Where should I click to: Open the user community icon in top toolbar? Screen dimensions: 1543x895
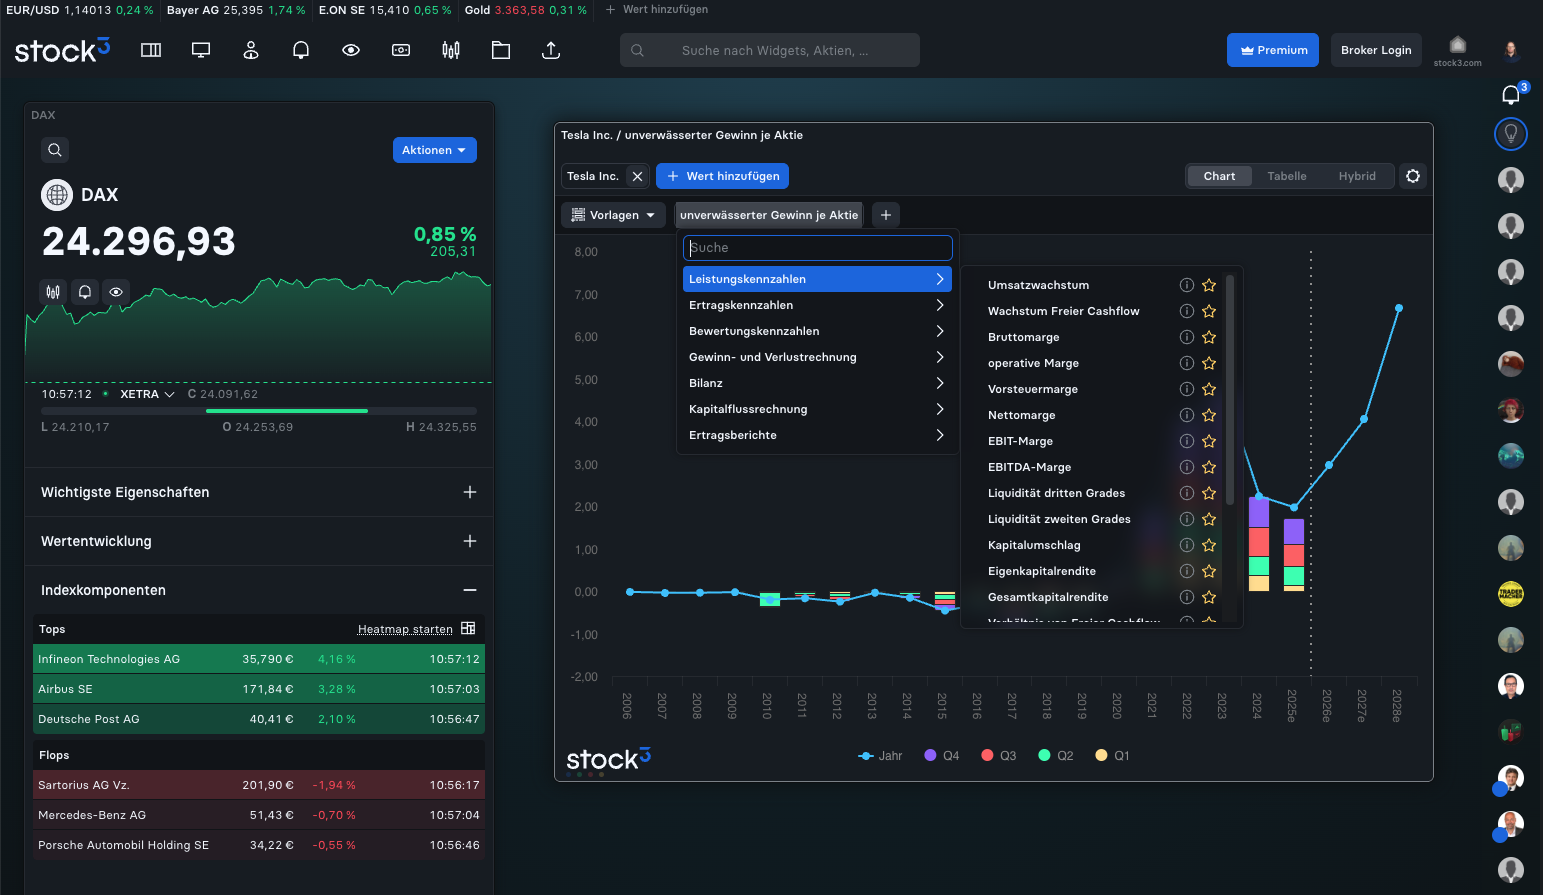[251, 50]
